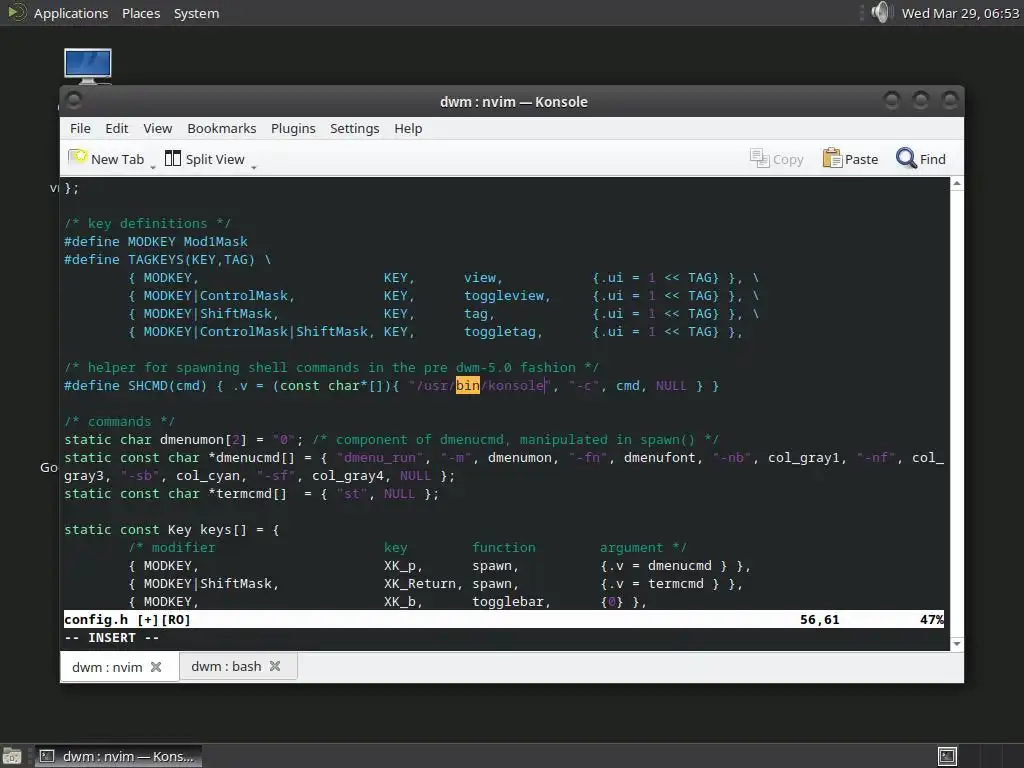Click 'toggleview,' in the TAGKEYS macro
Screen dimensions: 1024x768
pyautogui.click(x=507, y=296)
